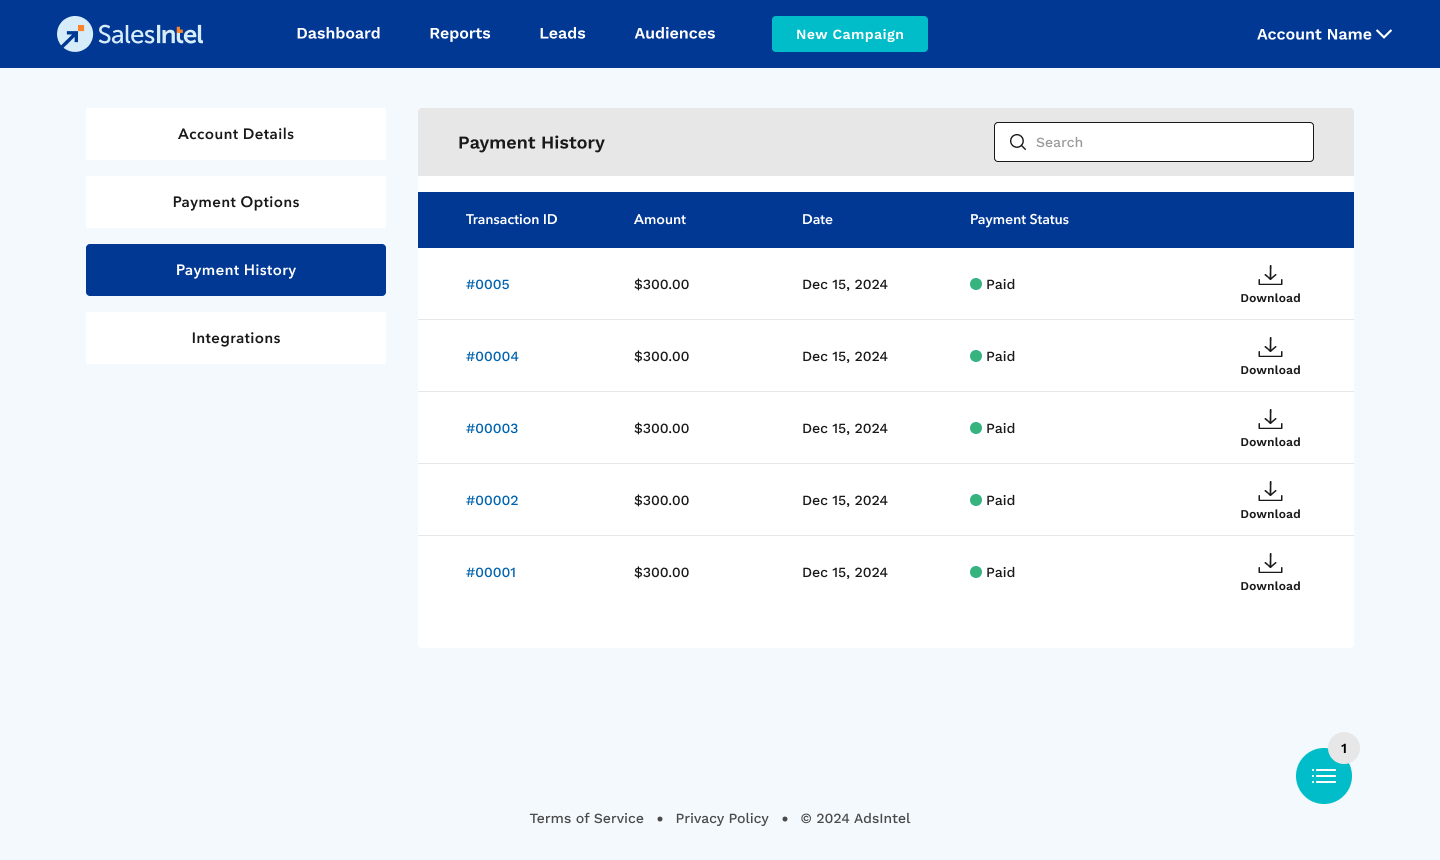Start a New Campaign
The image size is (1440, 860).
(x=849, y=34)
